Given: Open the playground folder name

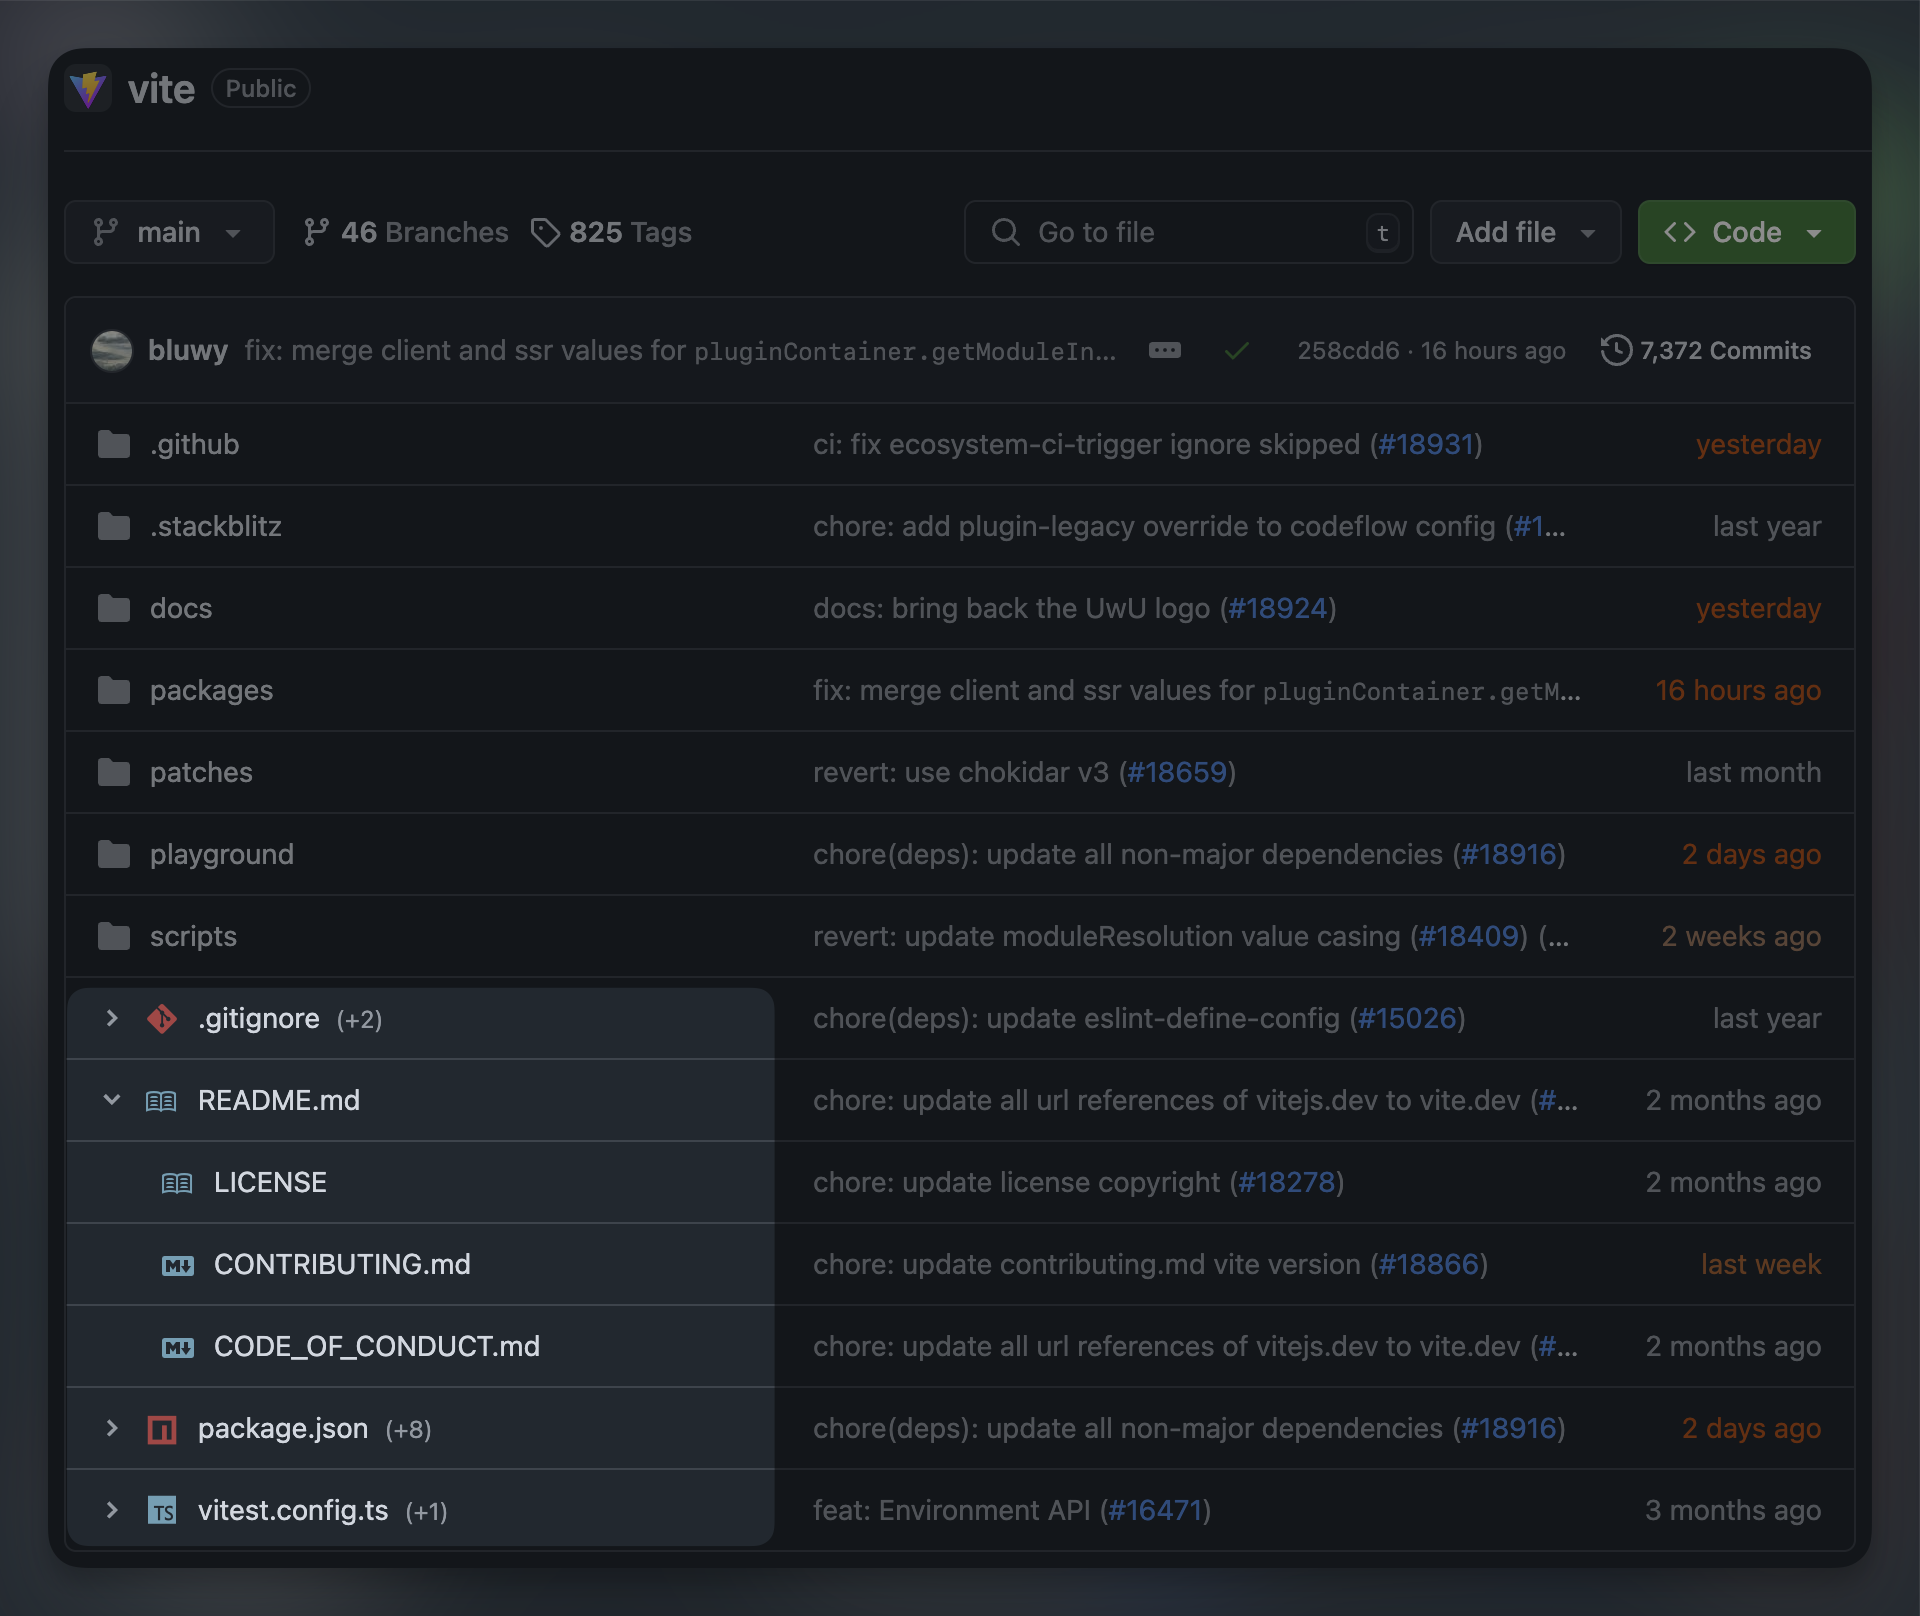Looking at the screenshot, I should pos(222,855).
